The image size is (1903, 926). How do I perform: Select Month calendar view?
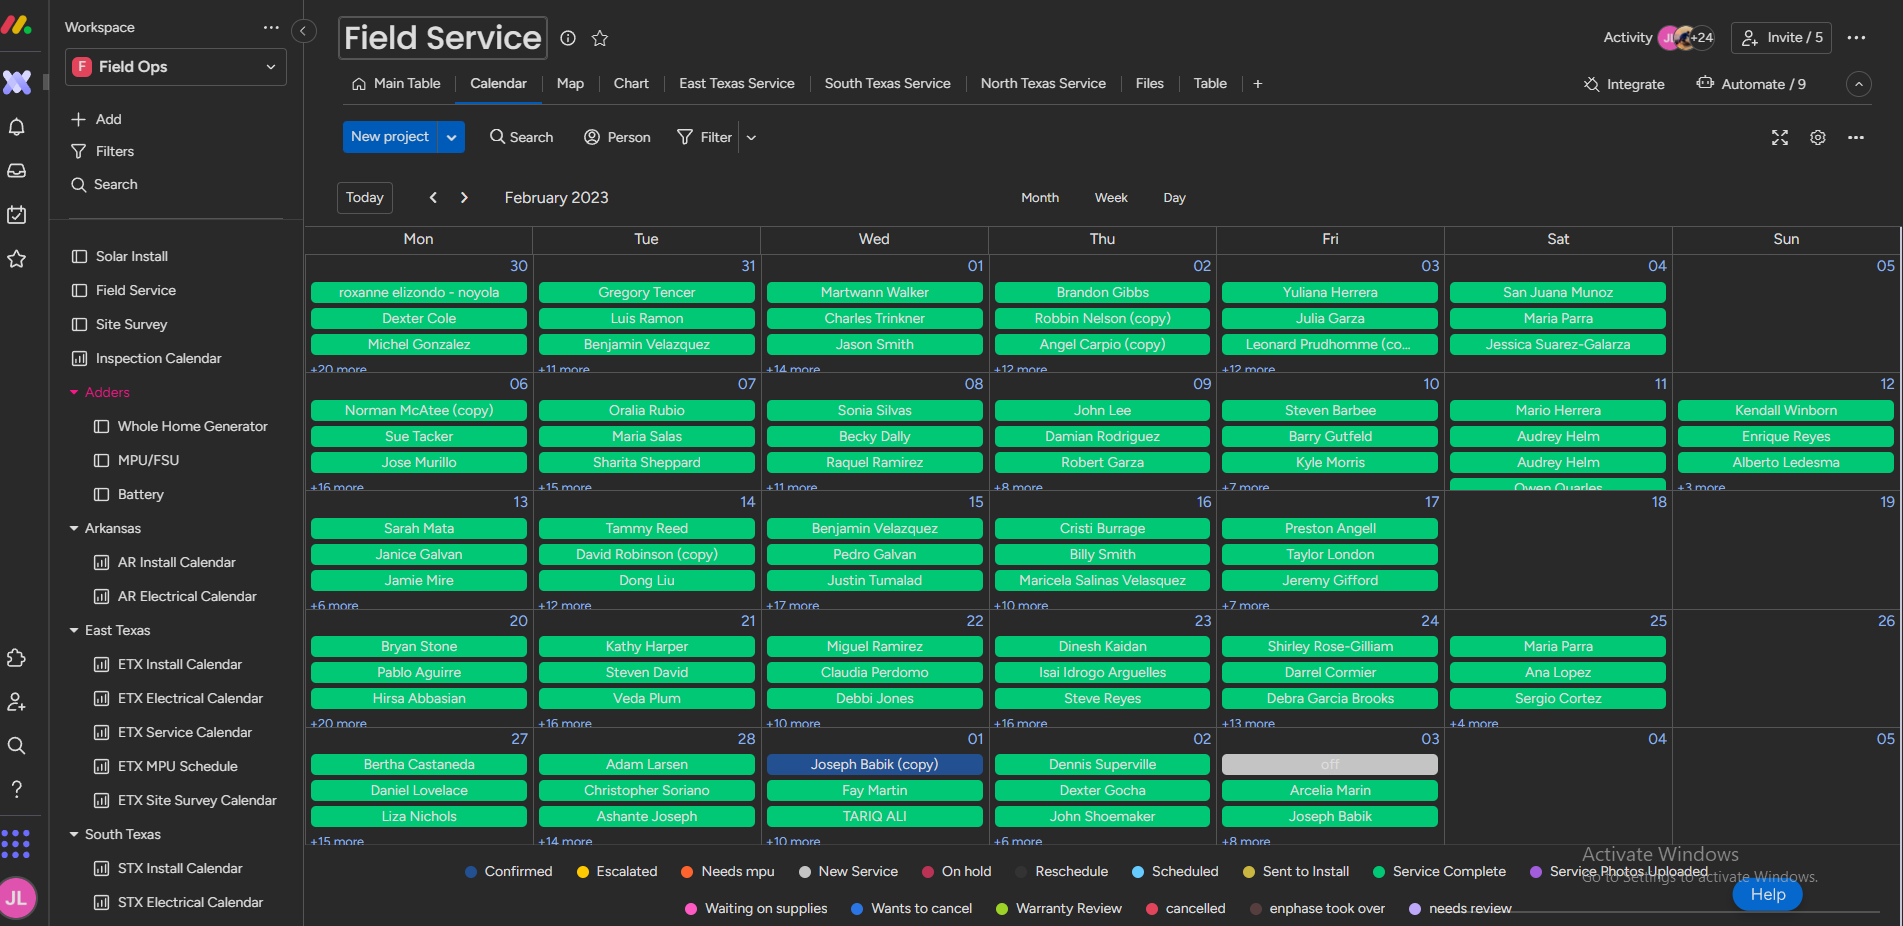[x=1040, y=198]
